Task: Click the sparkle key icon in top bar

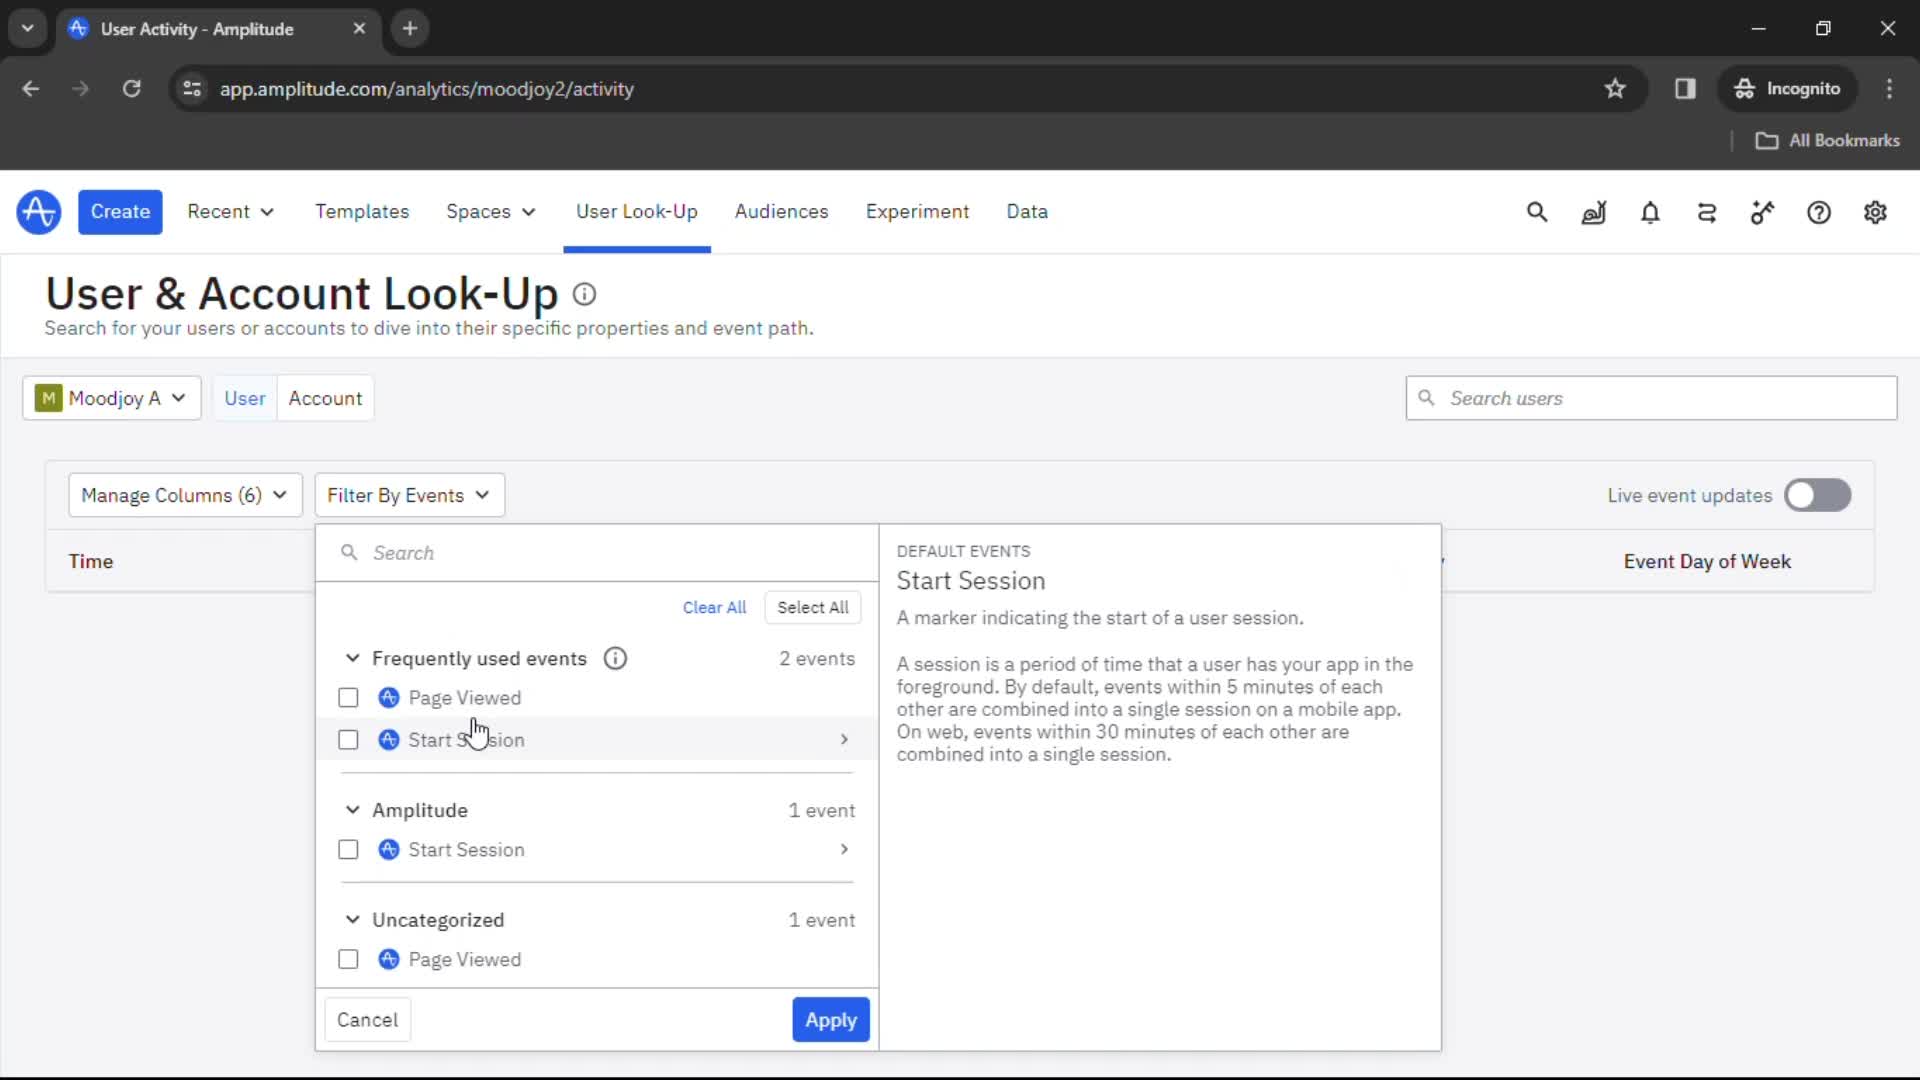Action: pyautogui.click(x=1762, y=212)
